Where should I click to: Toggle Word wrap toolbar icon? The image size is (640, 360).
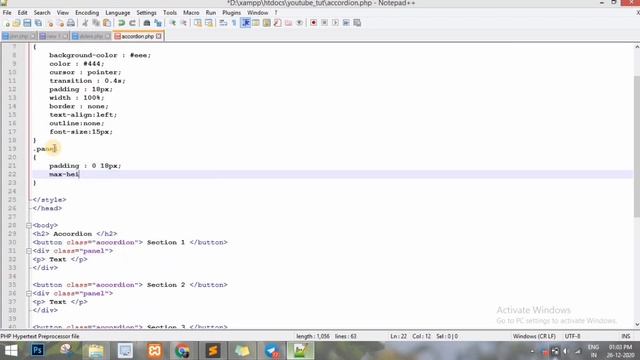point(223,23)
